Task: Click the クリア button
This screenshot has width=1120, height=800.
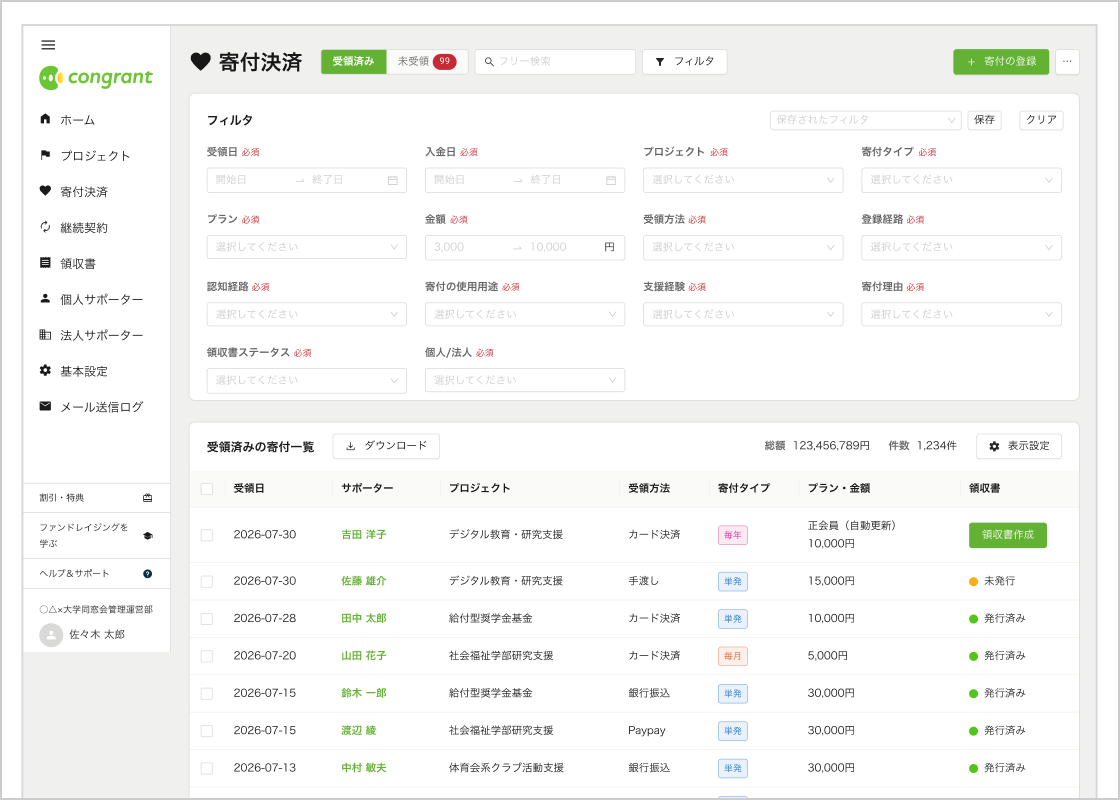Action: 1041,120
